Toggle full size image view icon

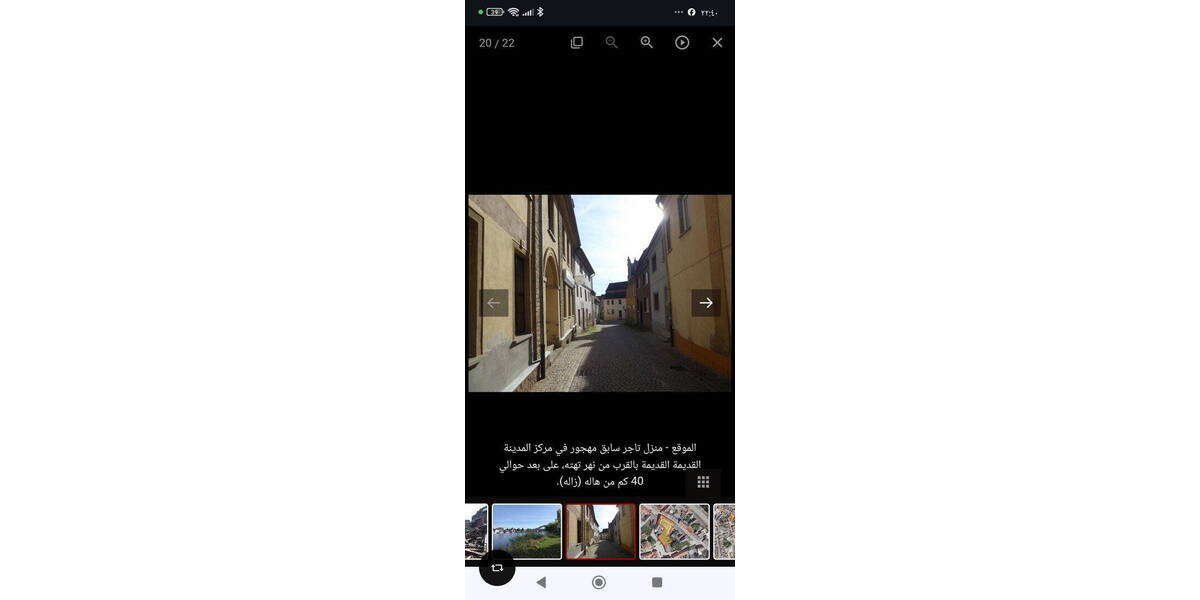tap(577, 43)
